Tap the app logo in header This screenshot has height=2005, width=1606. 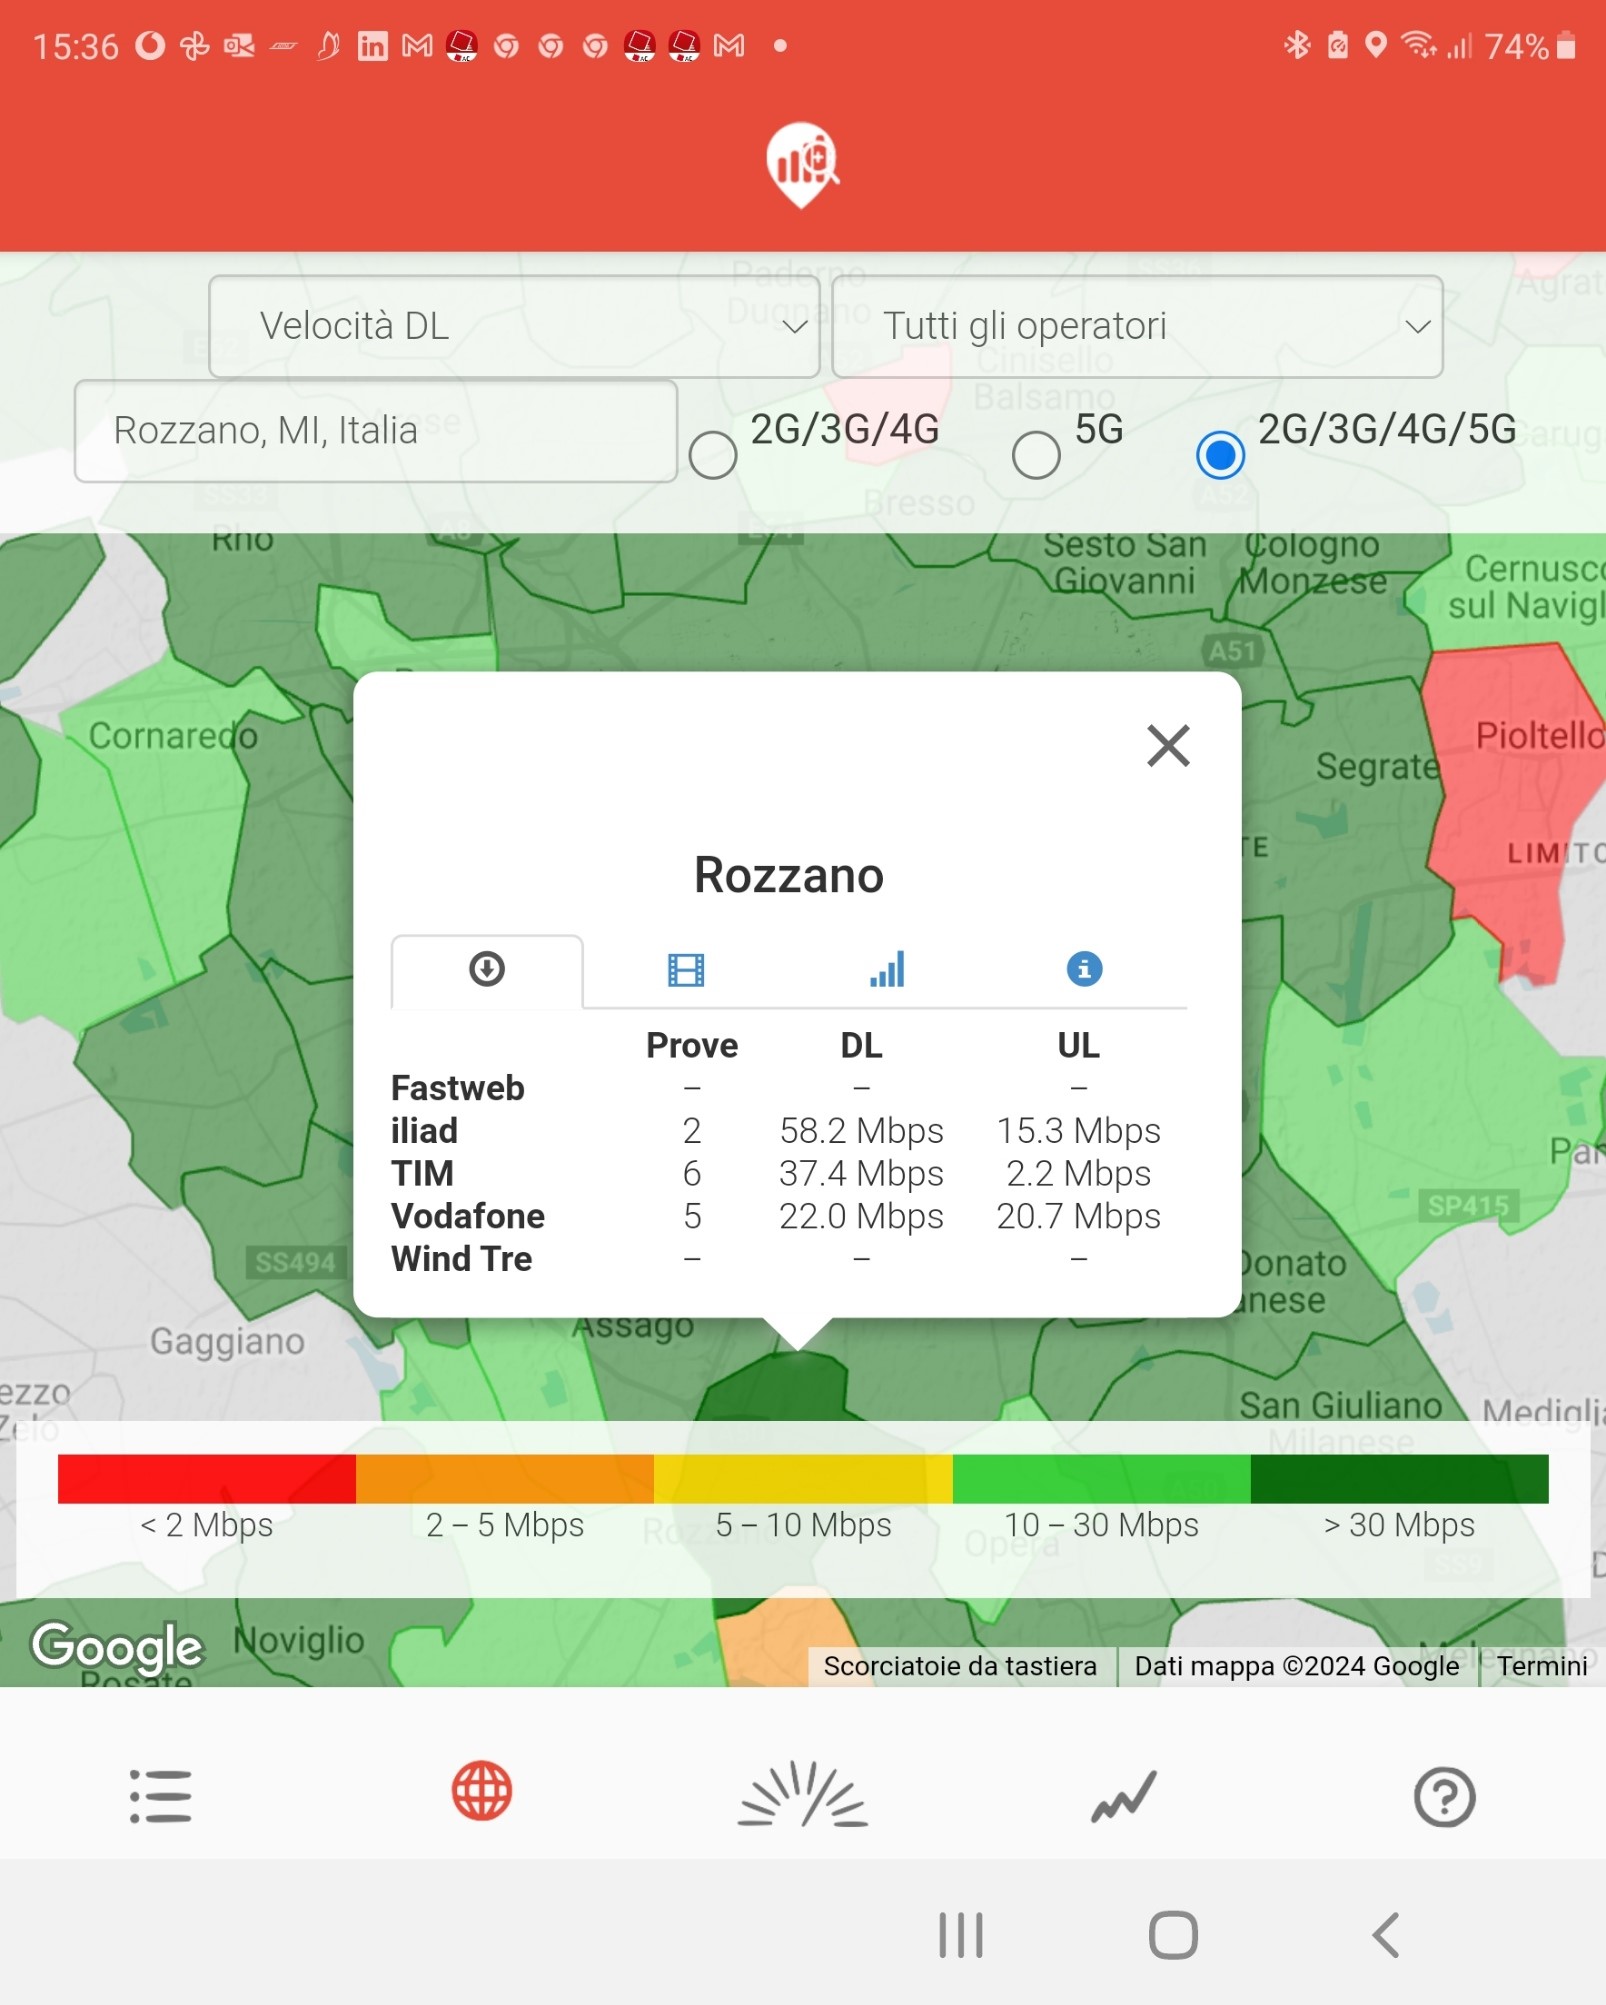802,164
